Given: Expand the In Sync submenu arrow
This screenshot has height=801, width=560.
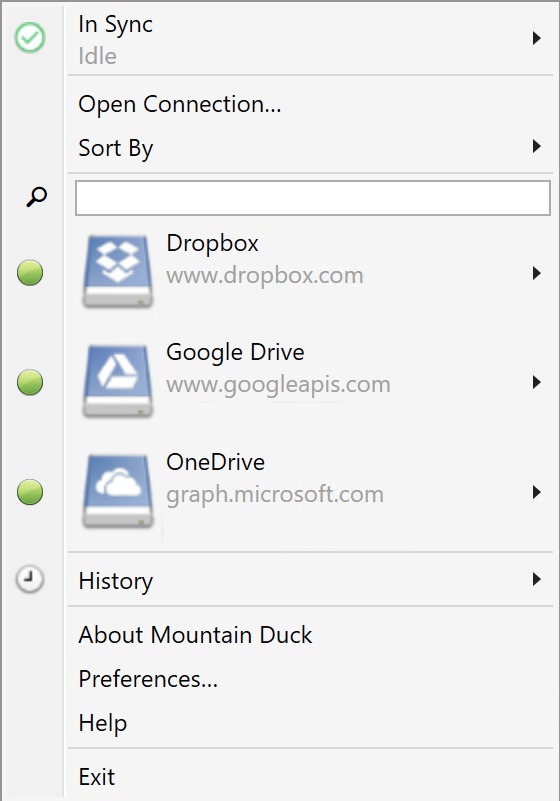Looking at the screenshot, I should pyautogui.click(x=536, y=38).
